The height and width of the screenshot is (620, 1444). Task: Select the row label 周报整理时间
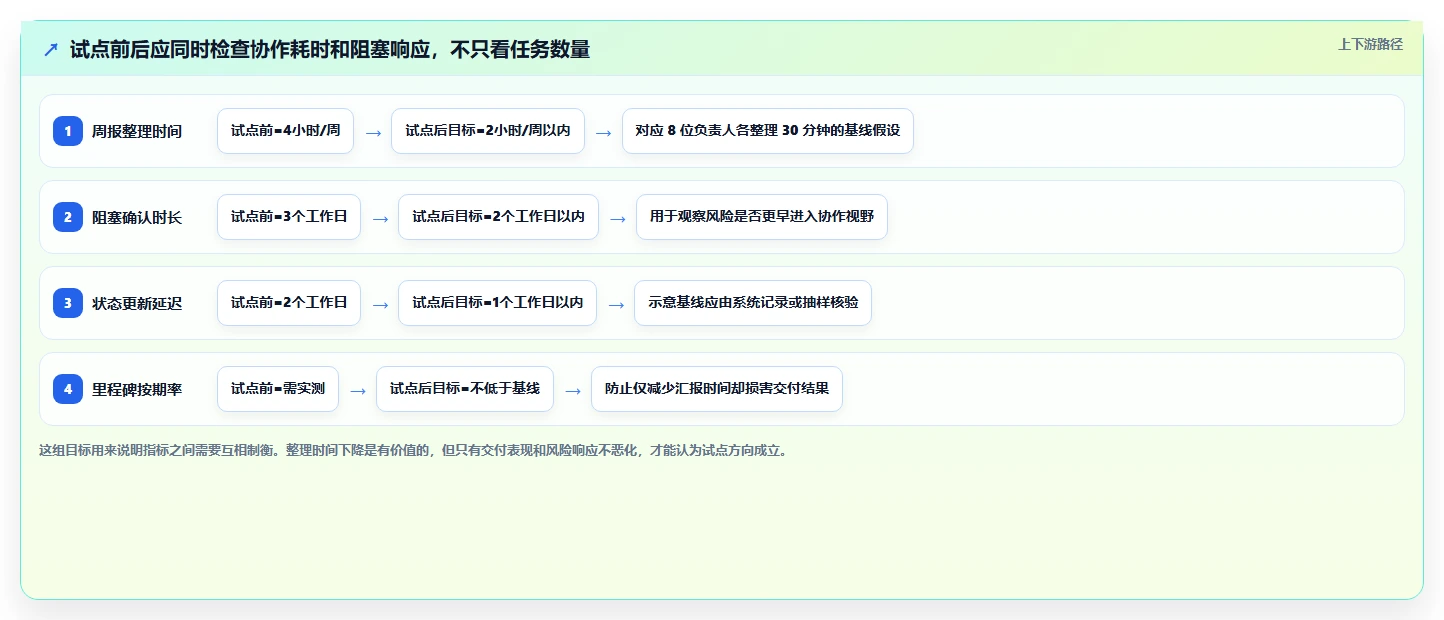coord(137,131)
